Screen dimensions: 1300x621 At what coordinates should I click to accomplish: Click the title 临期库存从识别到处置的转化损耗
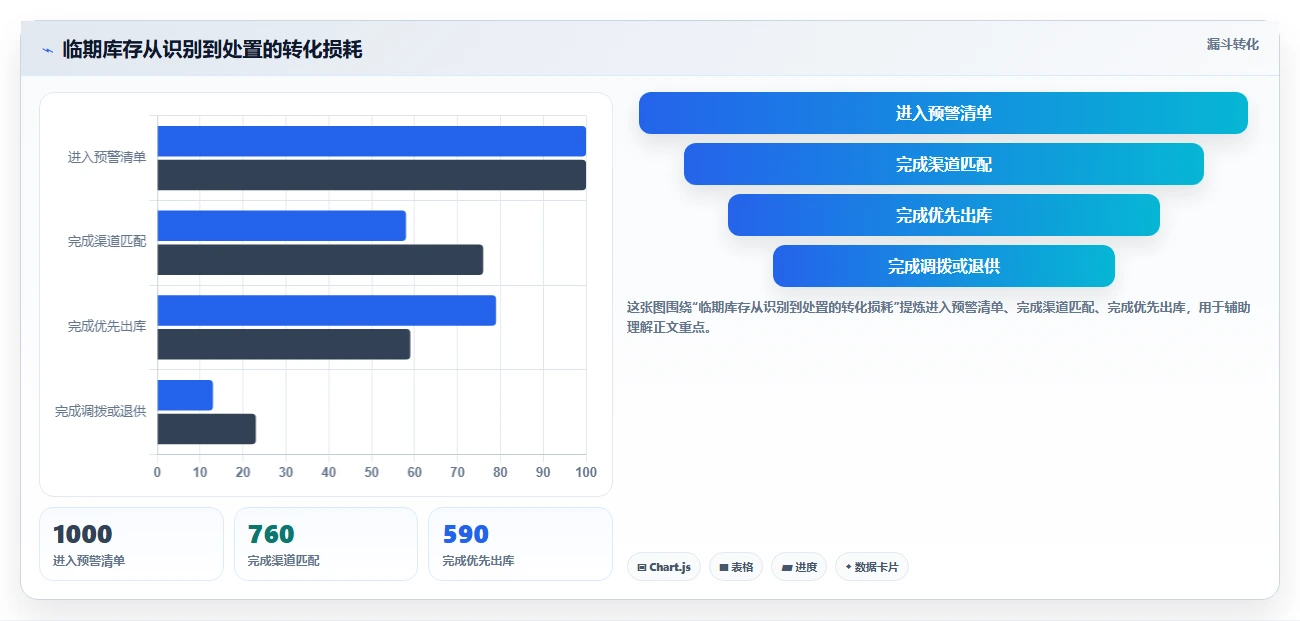212,49
